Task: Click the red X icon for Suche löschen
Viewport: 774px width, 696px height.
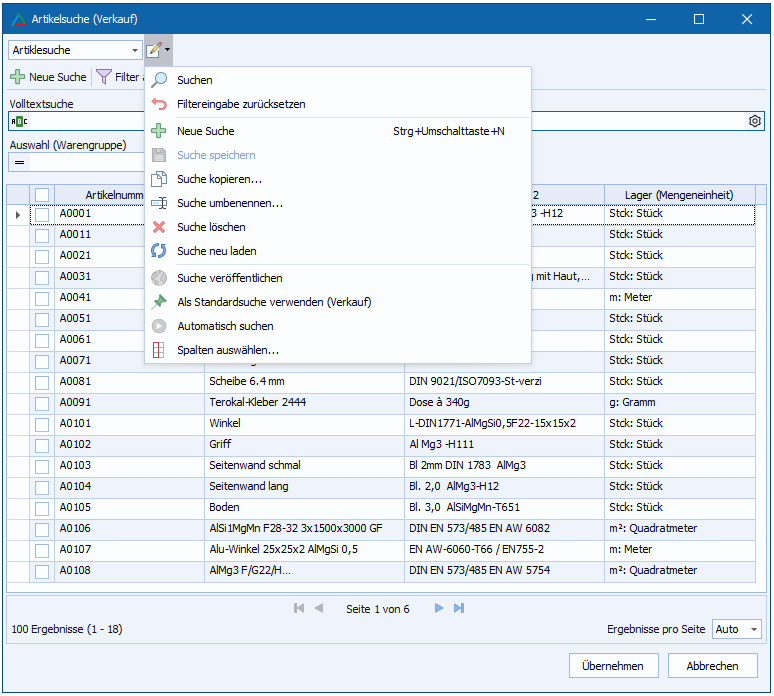Action: tap(158, 227)
